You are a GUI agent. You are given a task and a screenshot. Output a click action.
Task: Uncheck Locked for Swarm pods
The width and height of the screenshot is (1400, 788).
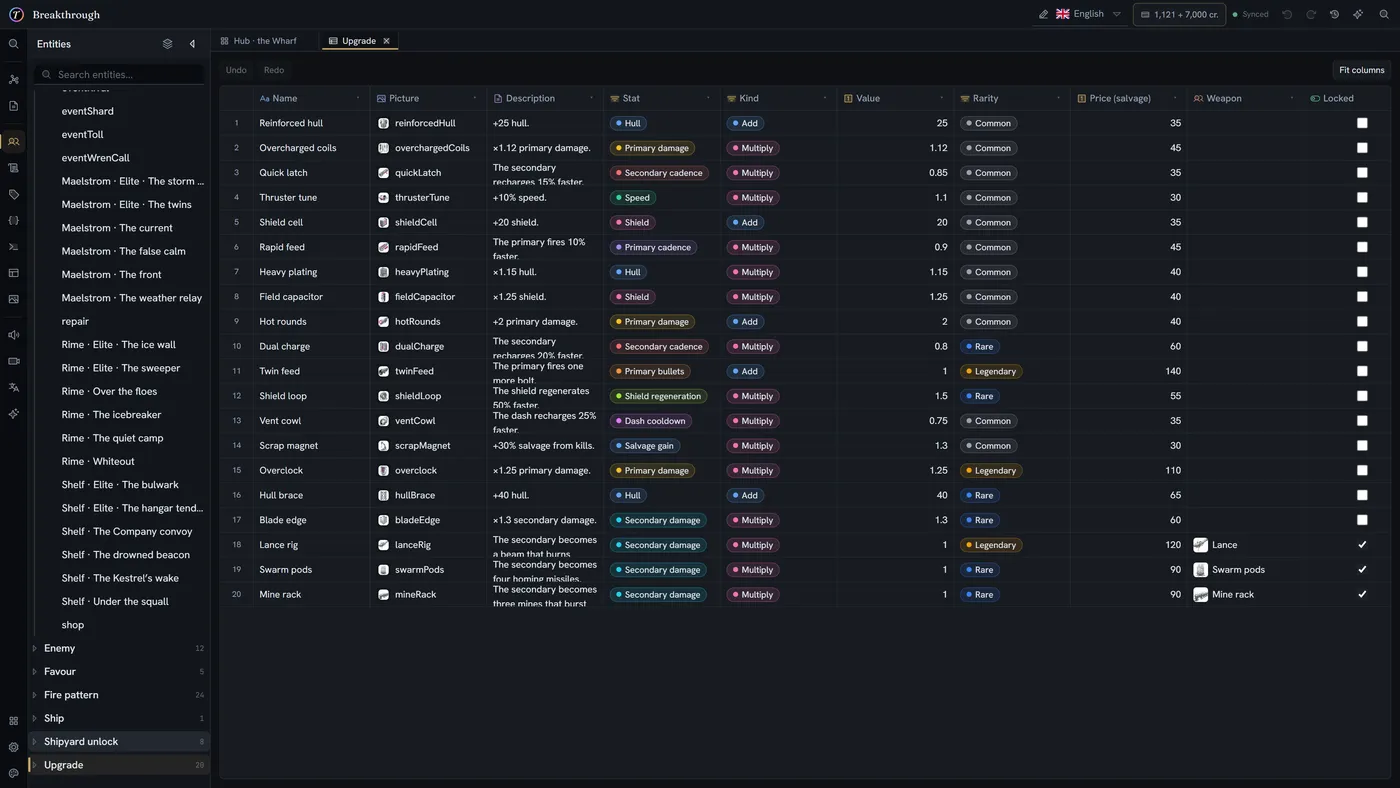tap(1362, 570)
